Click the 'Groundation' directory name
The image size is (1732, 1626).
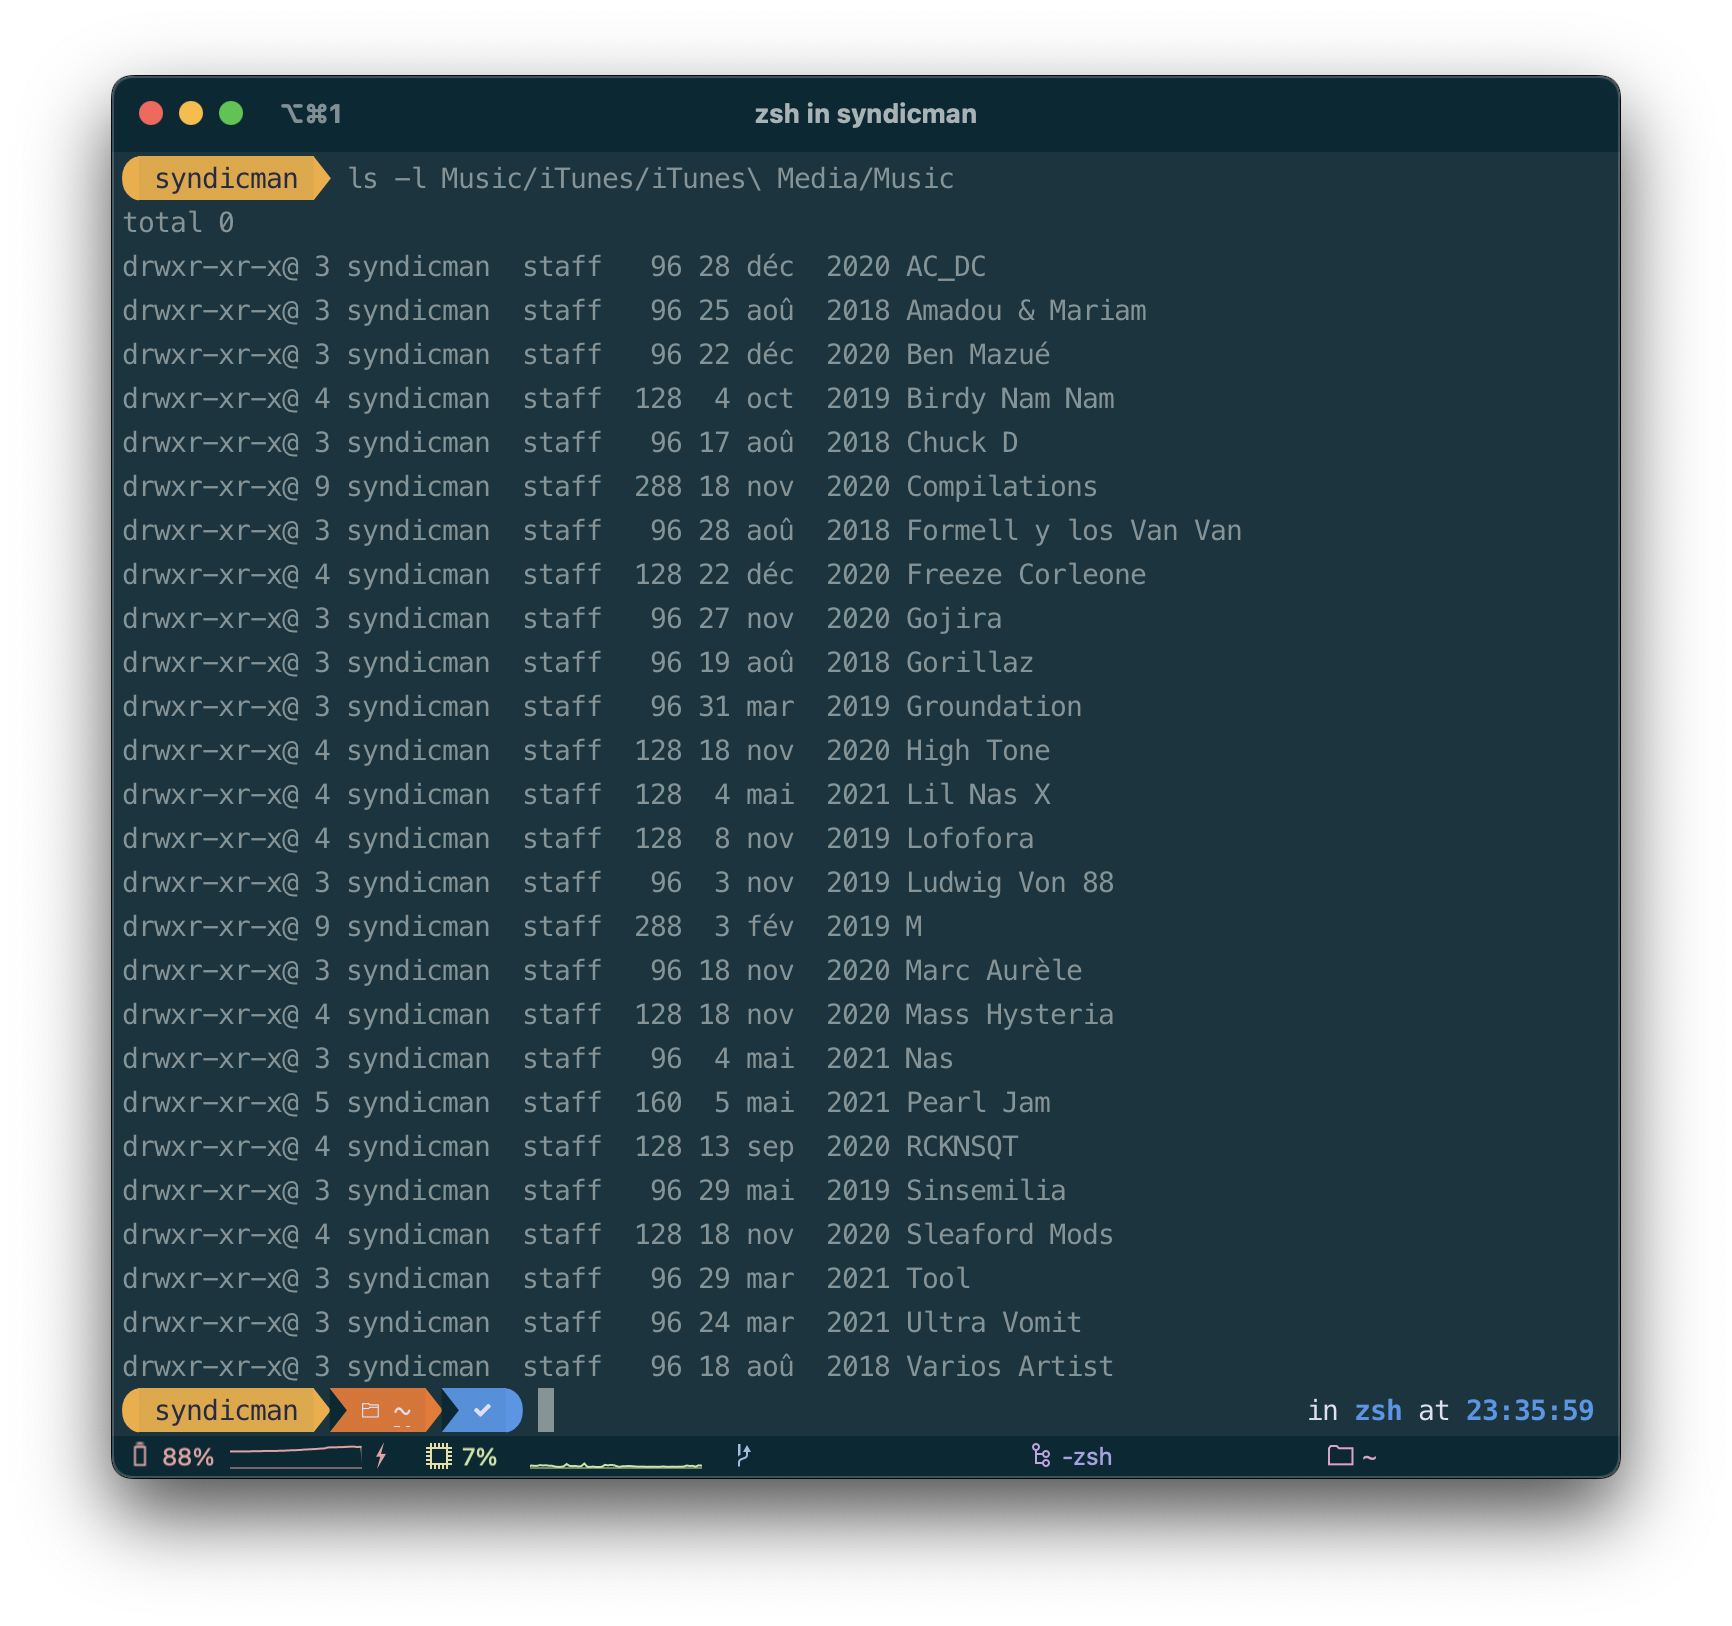tap(994, 706)
